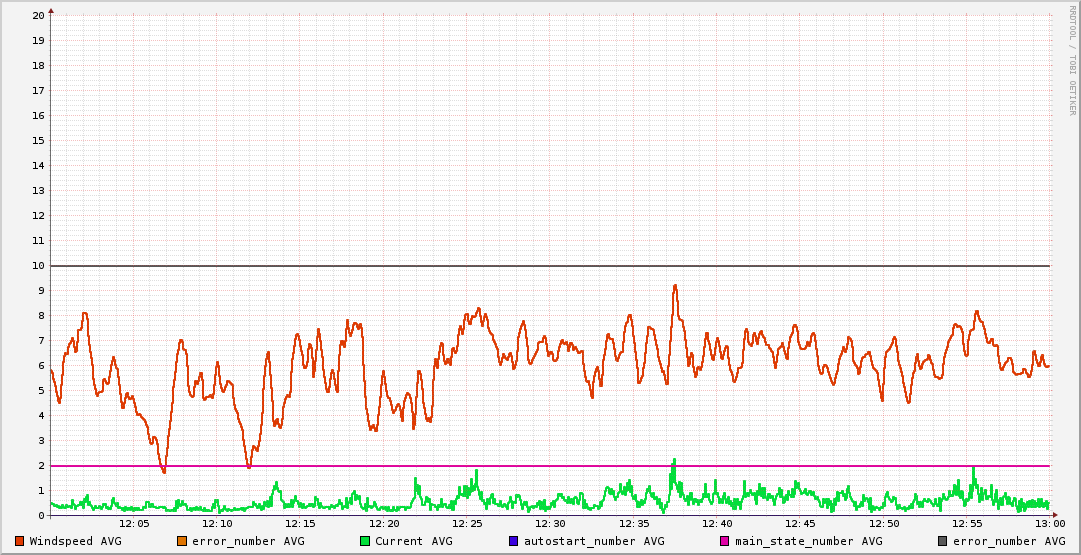This screenshot has width=1081, height=555.
Task: Click the highest peak of the windspeed line
Action: (675, 286)
